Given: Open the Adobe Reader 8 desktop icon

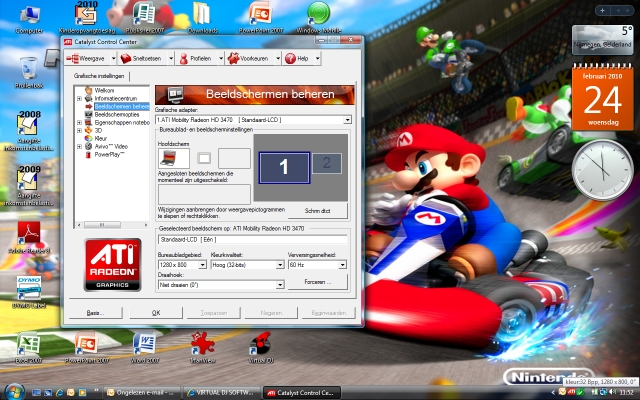Looking at the screenshot, I should coord(29,238).
